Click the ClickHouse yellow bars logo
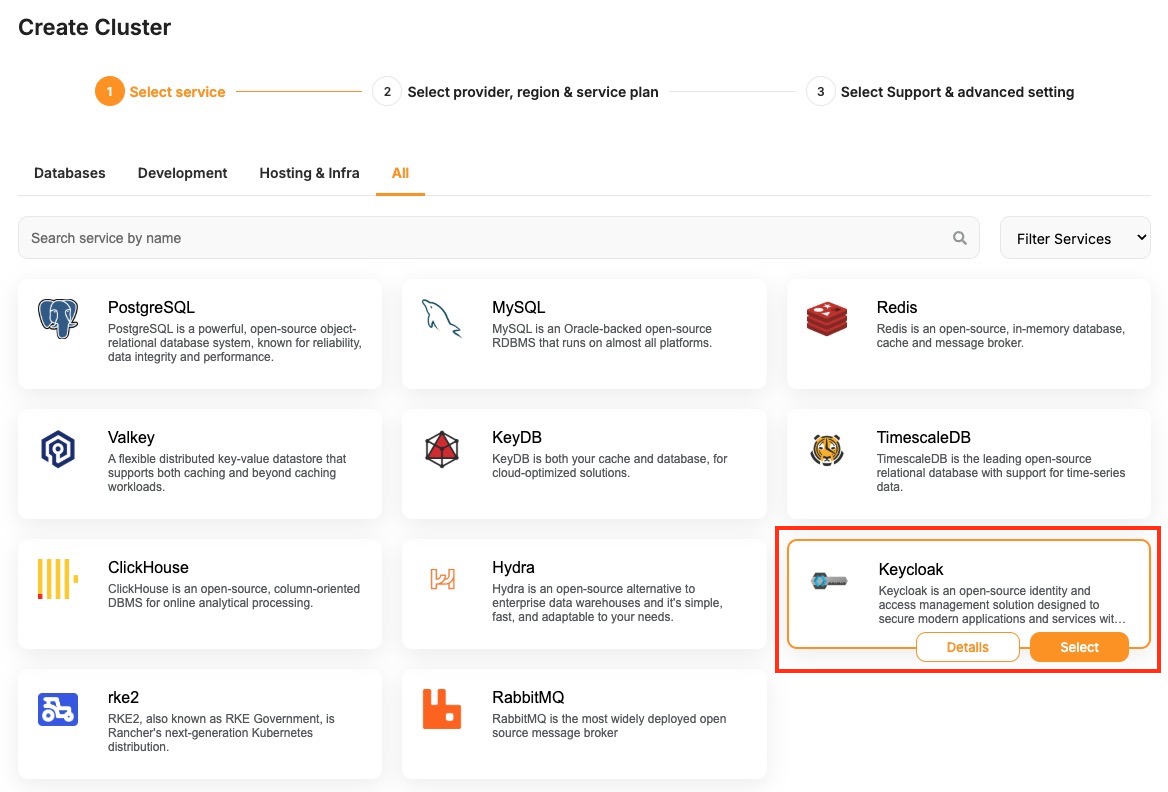 point(58,579)
